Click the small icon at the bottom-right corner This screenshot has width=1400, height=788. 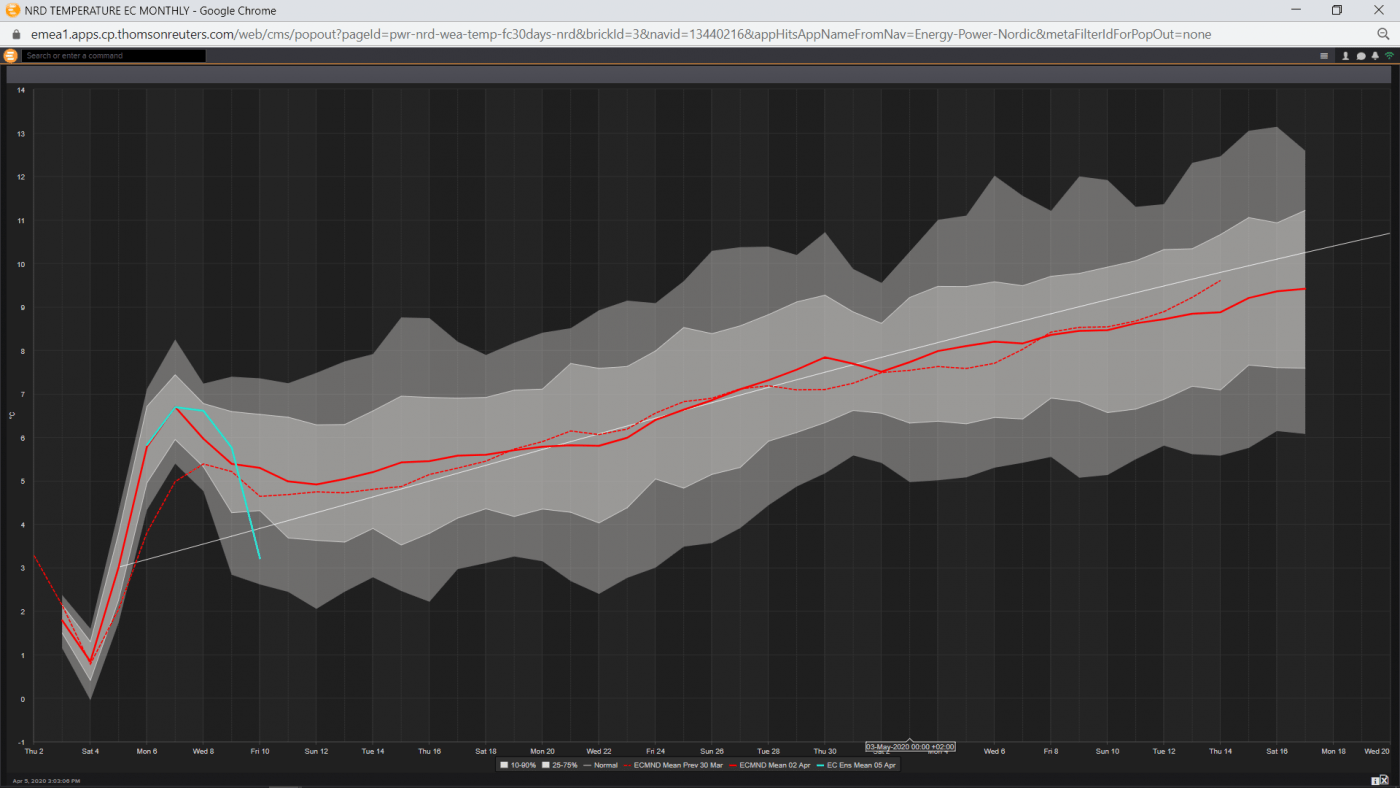(1383, 779)
